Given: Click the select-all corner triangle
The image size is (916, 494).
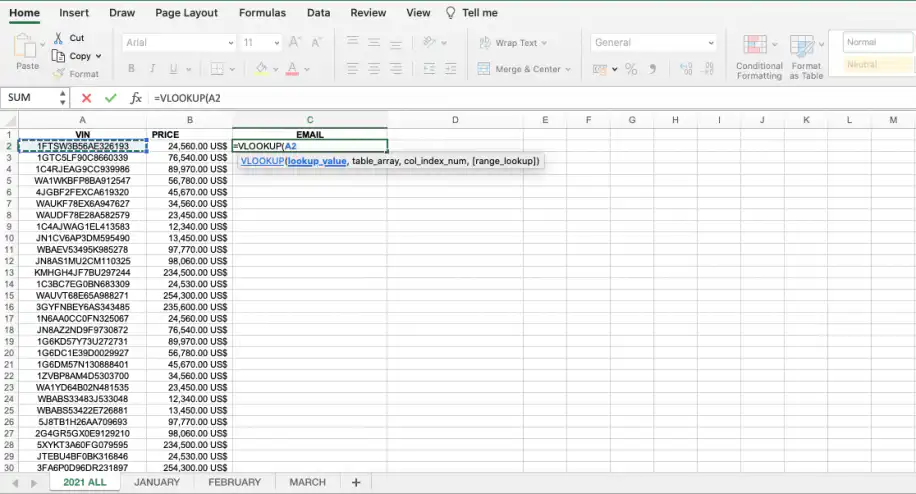Looking at the screenshot, I should (10, 120).
